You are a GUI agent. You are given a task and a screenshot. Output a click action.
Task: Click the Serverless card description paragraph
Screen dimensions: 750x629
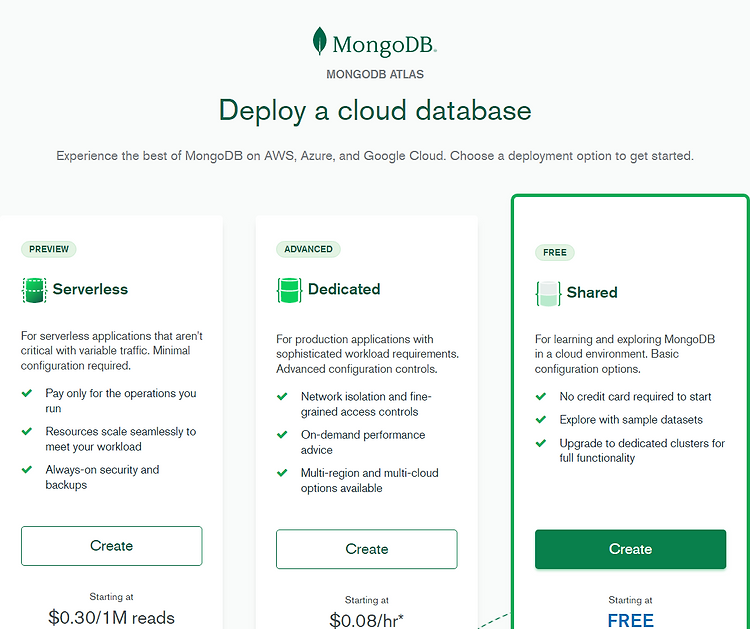(111, 351)
